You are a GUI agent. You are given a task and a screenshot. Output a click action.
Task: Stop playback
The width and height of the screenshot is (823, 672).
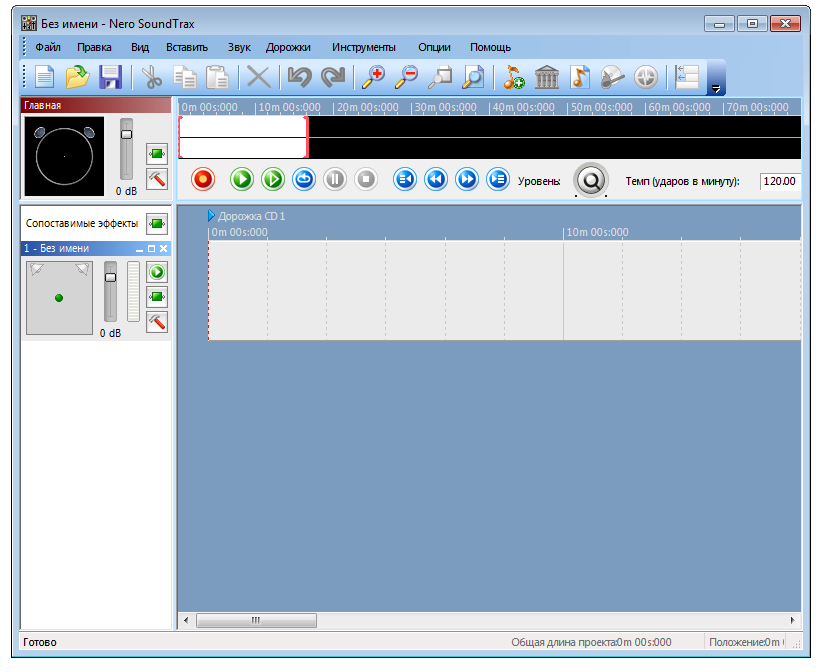coord(366,179)
